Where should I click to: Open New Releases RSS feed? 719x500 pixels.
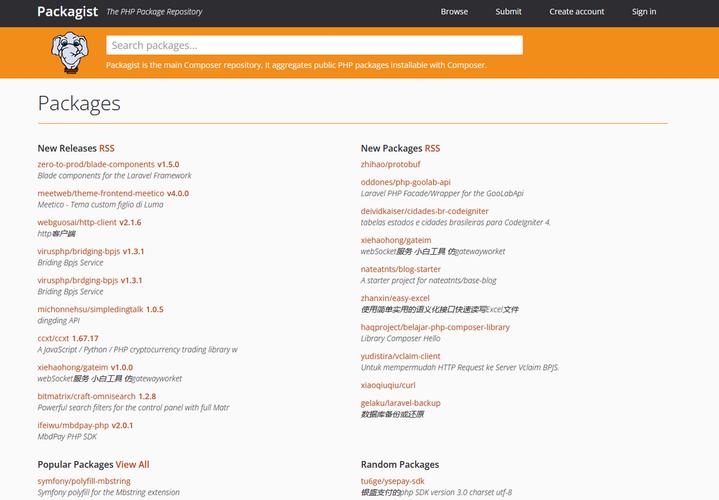(107, 148)
